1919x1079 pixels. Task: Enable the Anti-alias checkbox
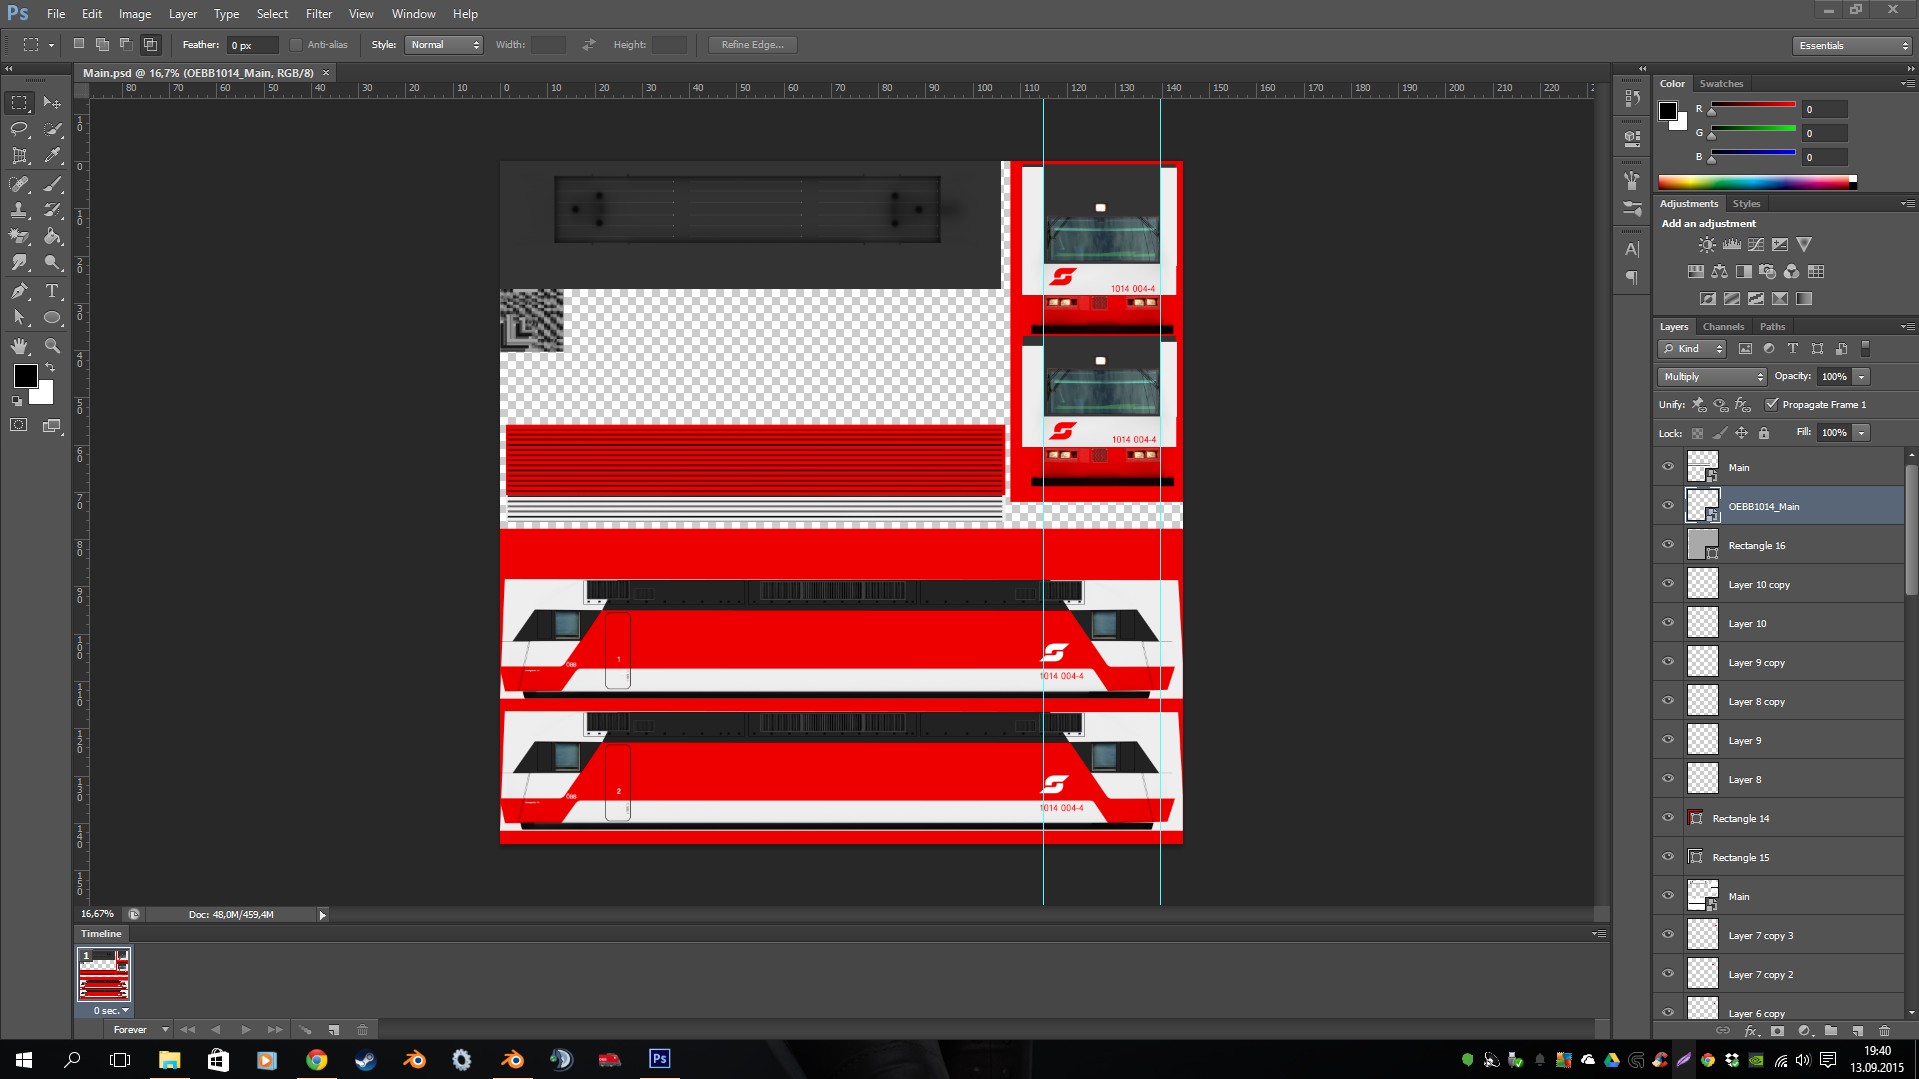(x=296, y=45)
